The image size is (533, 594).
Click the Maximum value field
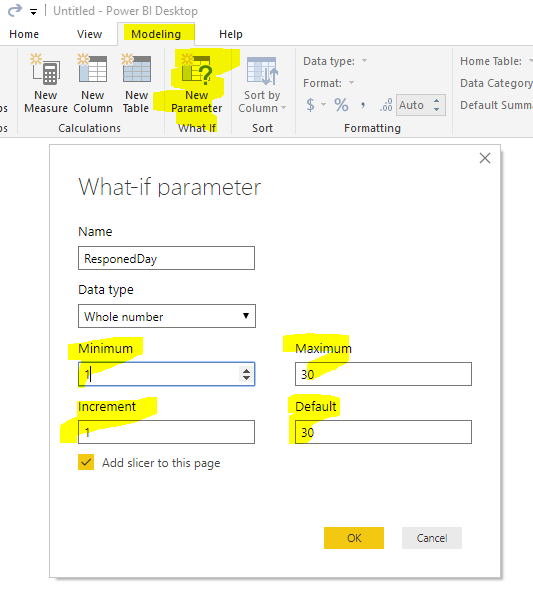tap(383, 374)
